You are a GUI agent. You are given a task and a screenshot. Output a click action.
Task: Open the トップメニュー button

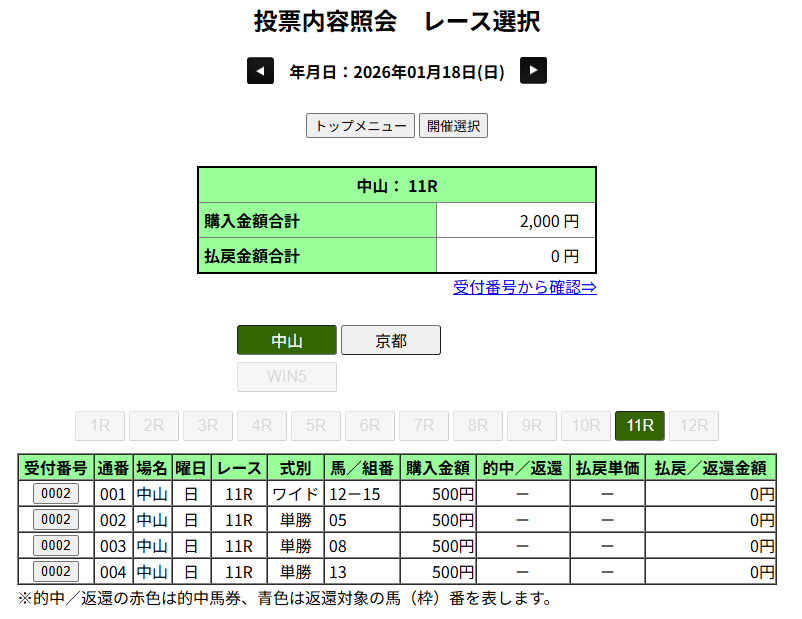point(360,126)
